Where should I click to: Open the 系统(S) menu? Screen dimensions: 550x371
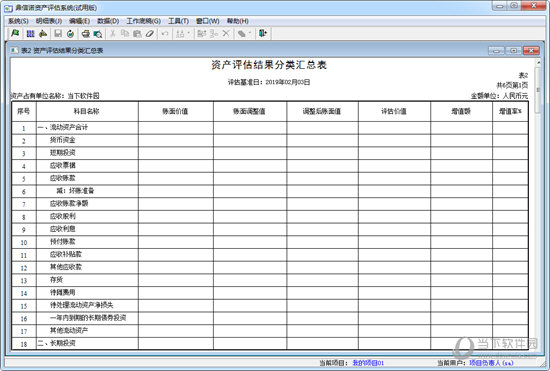tap(18, 21)
